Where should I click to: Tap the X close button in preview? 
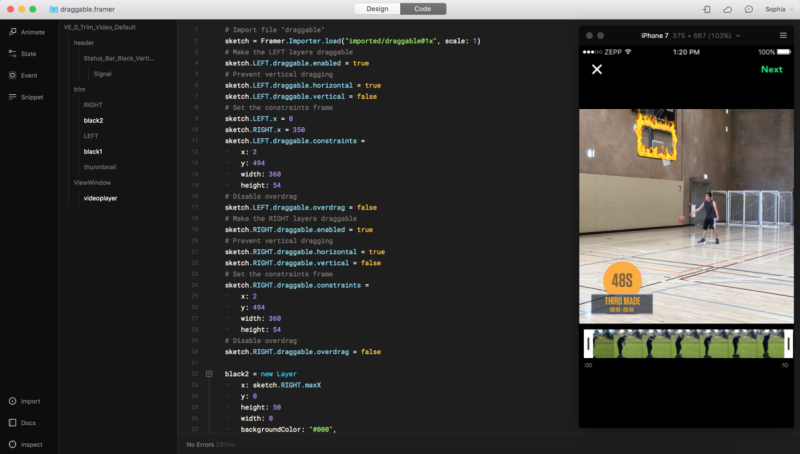(x=597, y=69)
